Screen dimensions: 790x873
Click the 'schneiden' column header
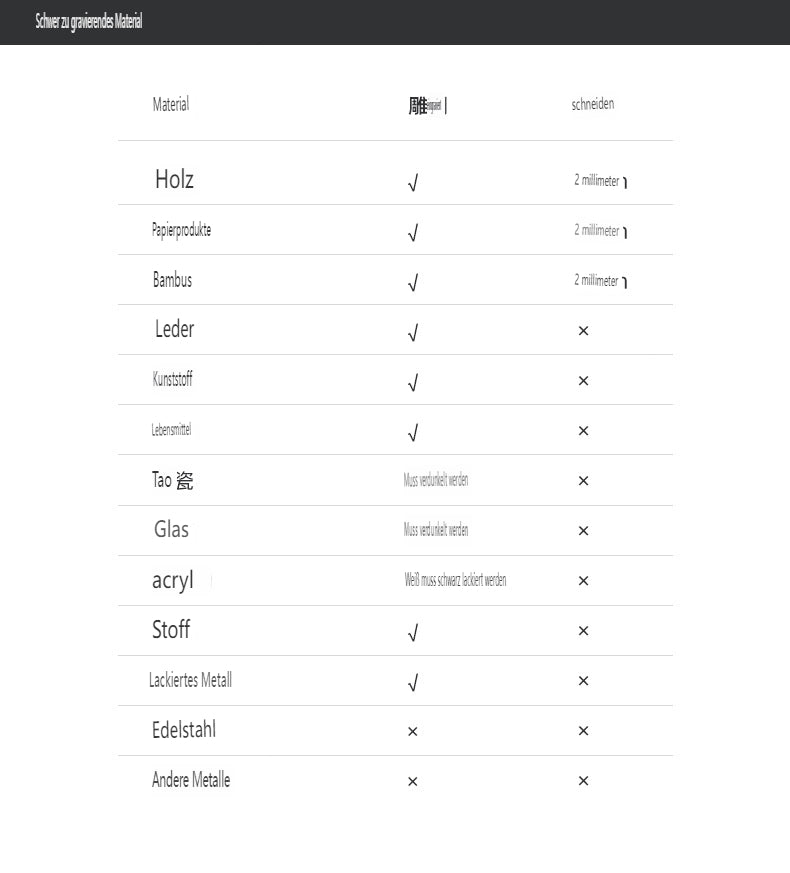click(593, 104)
